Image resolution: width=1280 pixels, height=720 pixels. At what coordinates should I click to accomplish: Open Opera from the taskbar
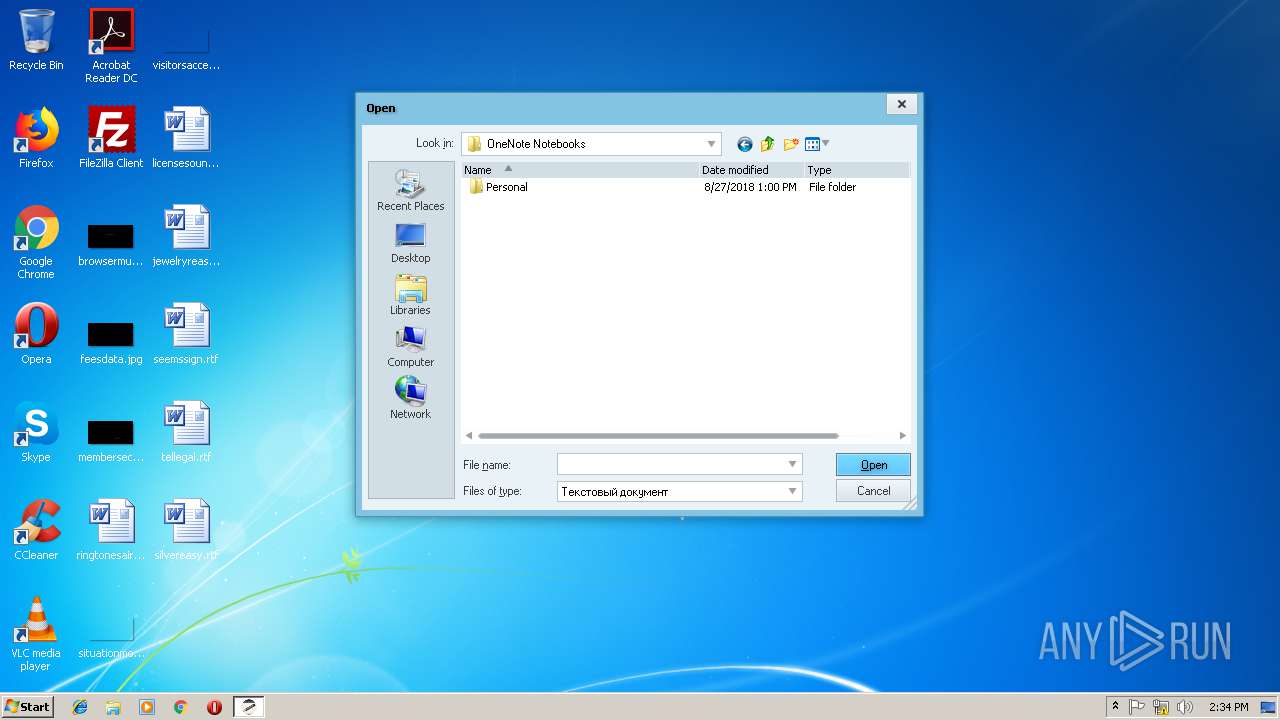pyautogui.click(x=214, y=707)
